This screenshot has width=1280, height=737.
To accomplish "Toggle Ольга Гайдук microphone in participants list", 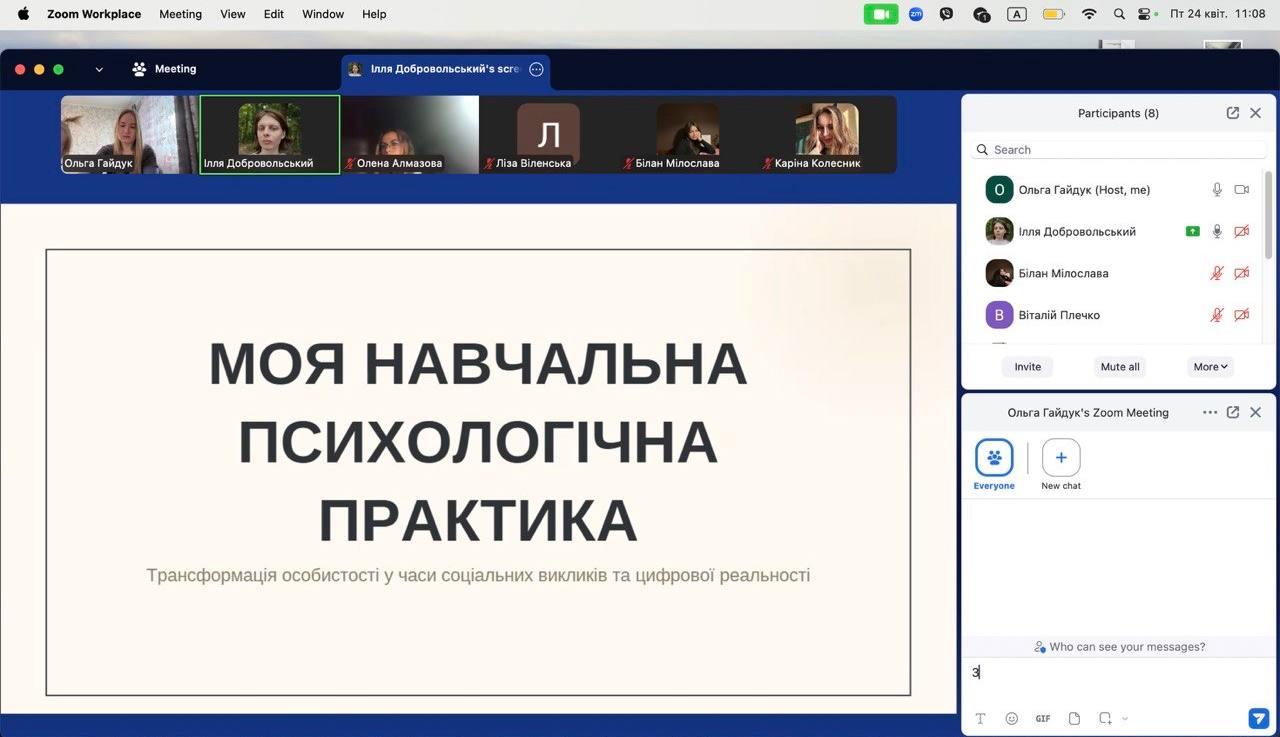I will point(1217,189).
